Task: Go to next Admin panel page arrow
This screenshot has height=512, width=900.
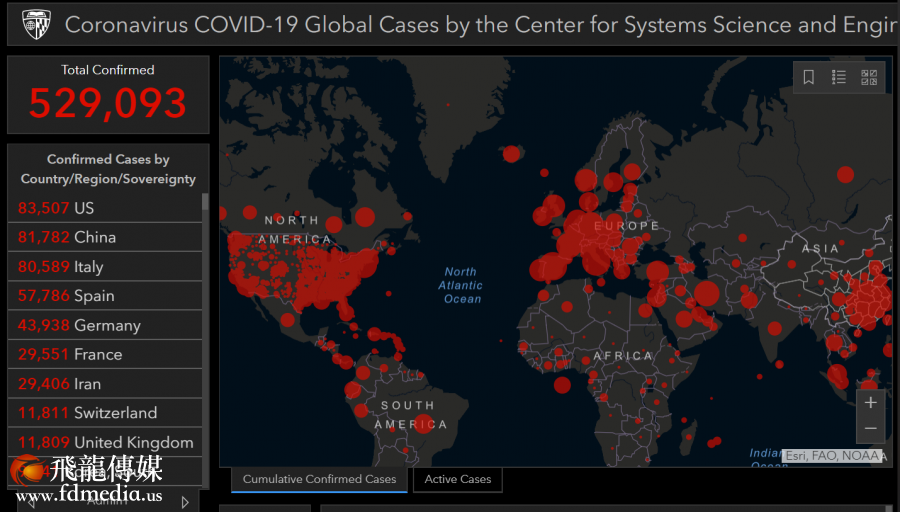Action: 185,502
